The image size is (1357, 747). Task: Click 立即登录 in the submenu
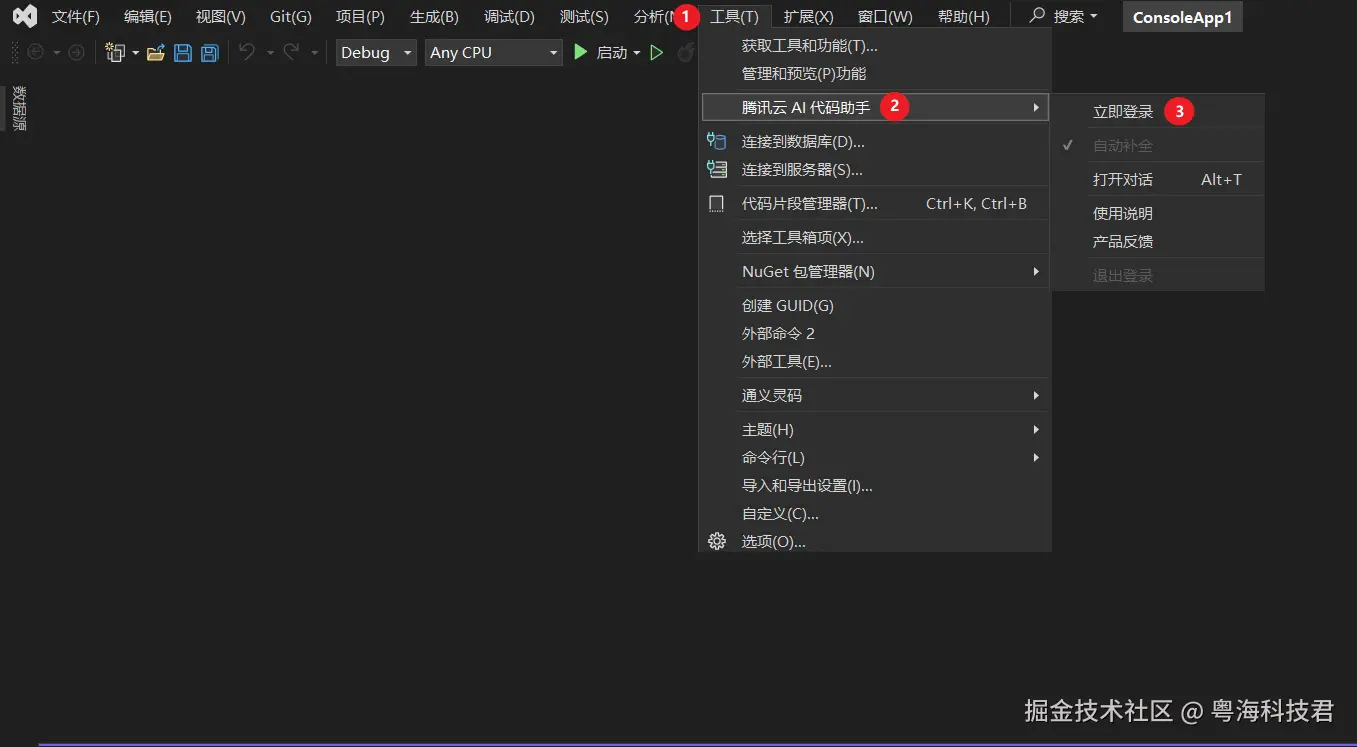click(x=1159, y=112)
